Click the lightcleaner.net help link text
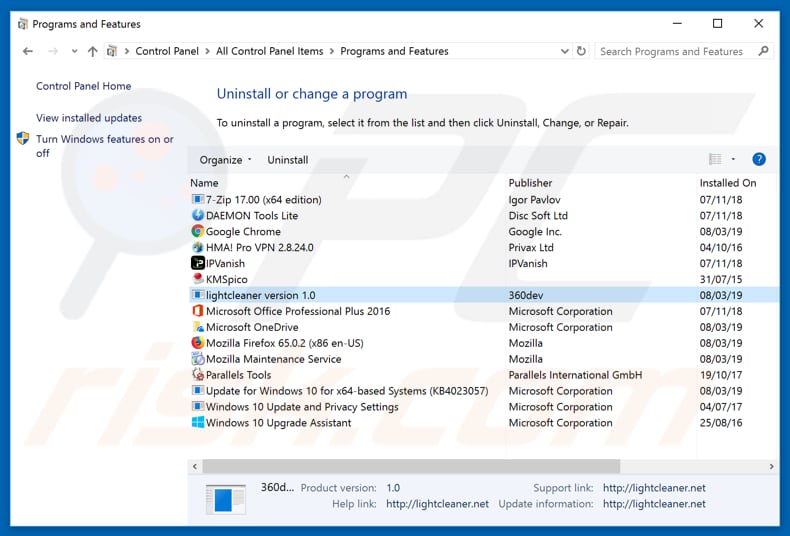The height and width of the screenshot is (536, 790). [x=437, y=504]
